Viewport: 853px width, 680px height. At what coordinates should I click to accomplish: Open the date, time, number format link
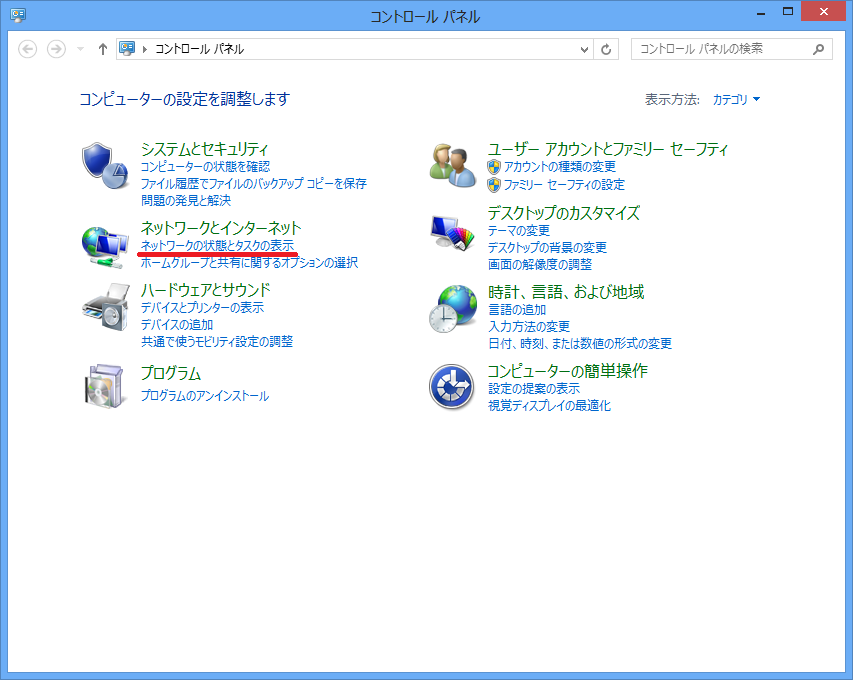[x=580, y=343]
